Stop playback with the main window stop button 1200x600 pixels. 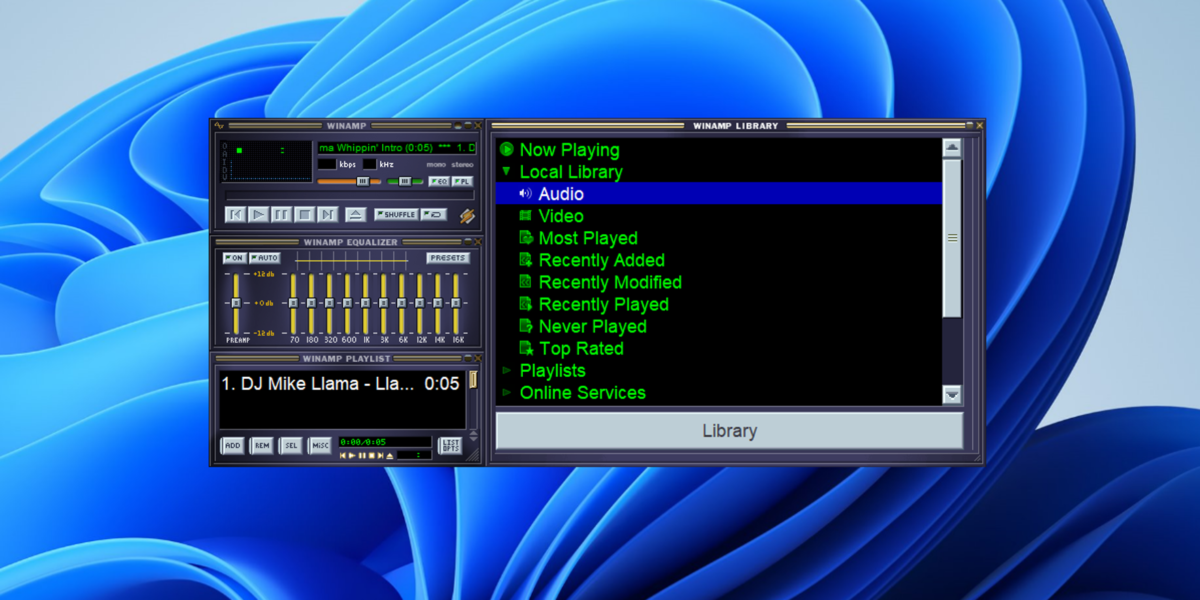pyautogui.click(x=304, y=214)
